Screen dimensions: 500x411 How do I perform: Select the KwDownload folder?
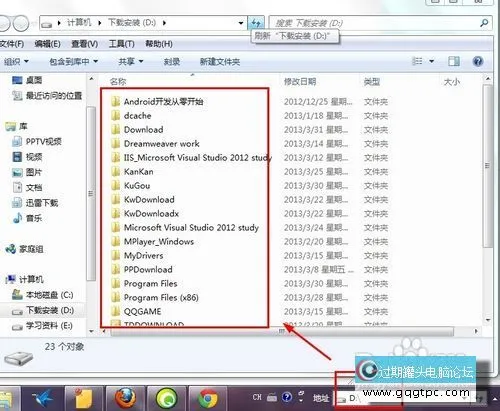tap(143, 200)
